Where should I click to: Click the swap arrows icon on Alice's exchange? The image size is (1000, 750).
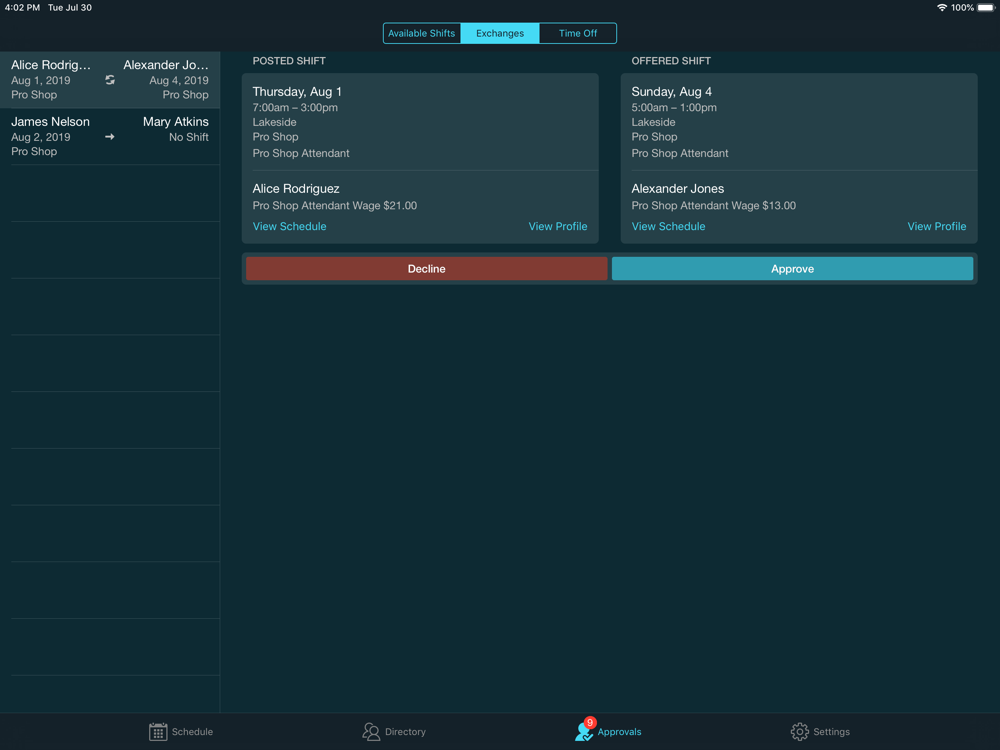click(x=109, y=81)
